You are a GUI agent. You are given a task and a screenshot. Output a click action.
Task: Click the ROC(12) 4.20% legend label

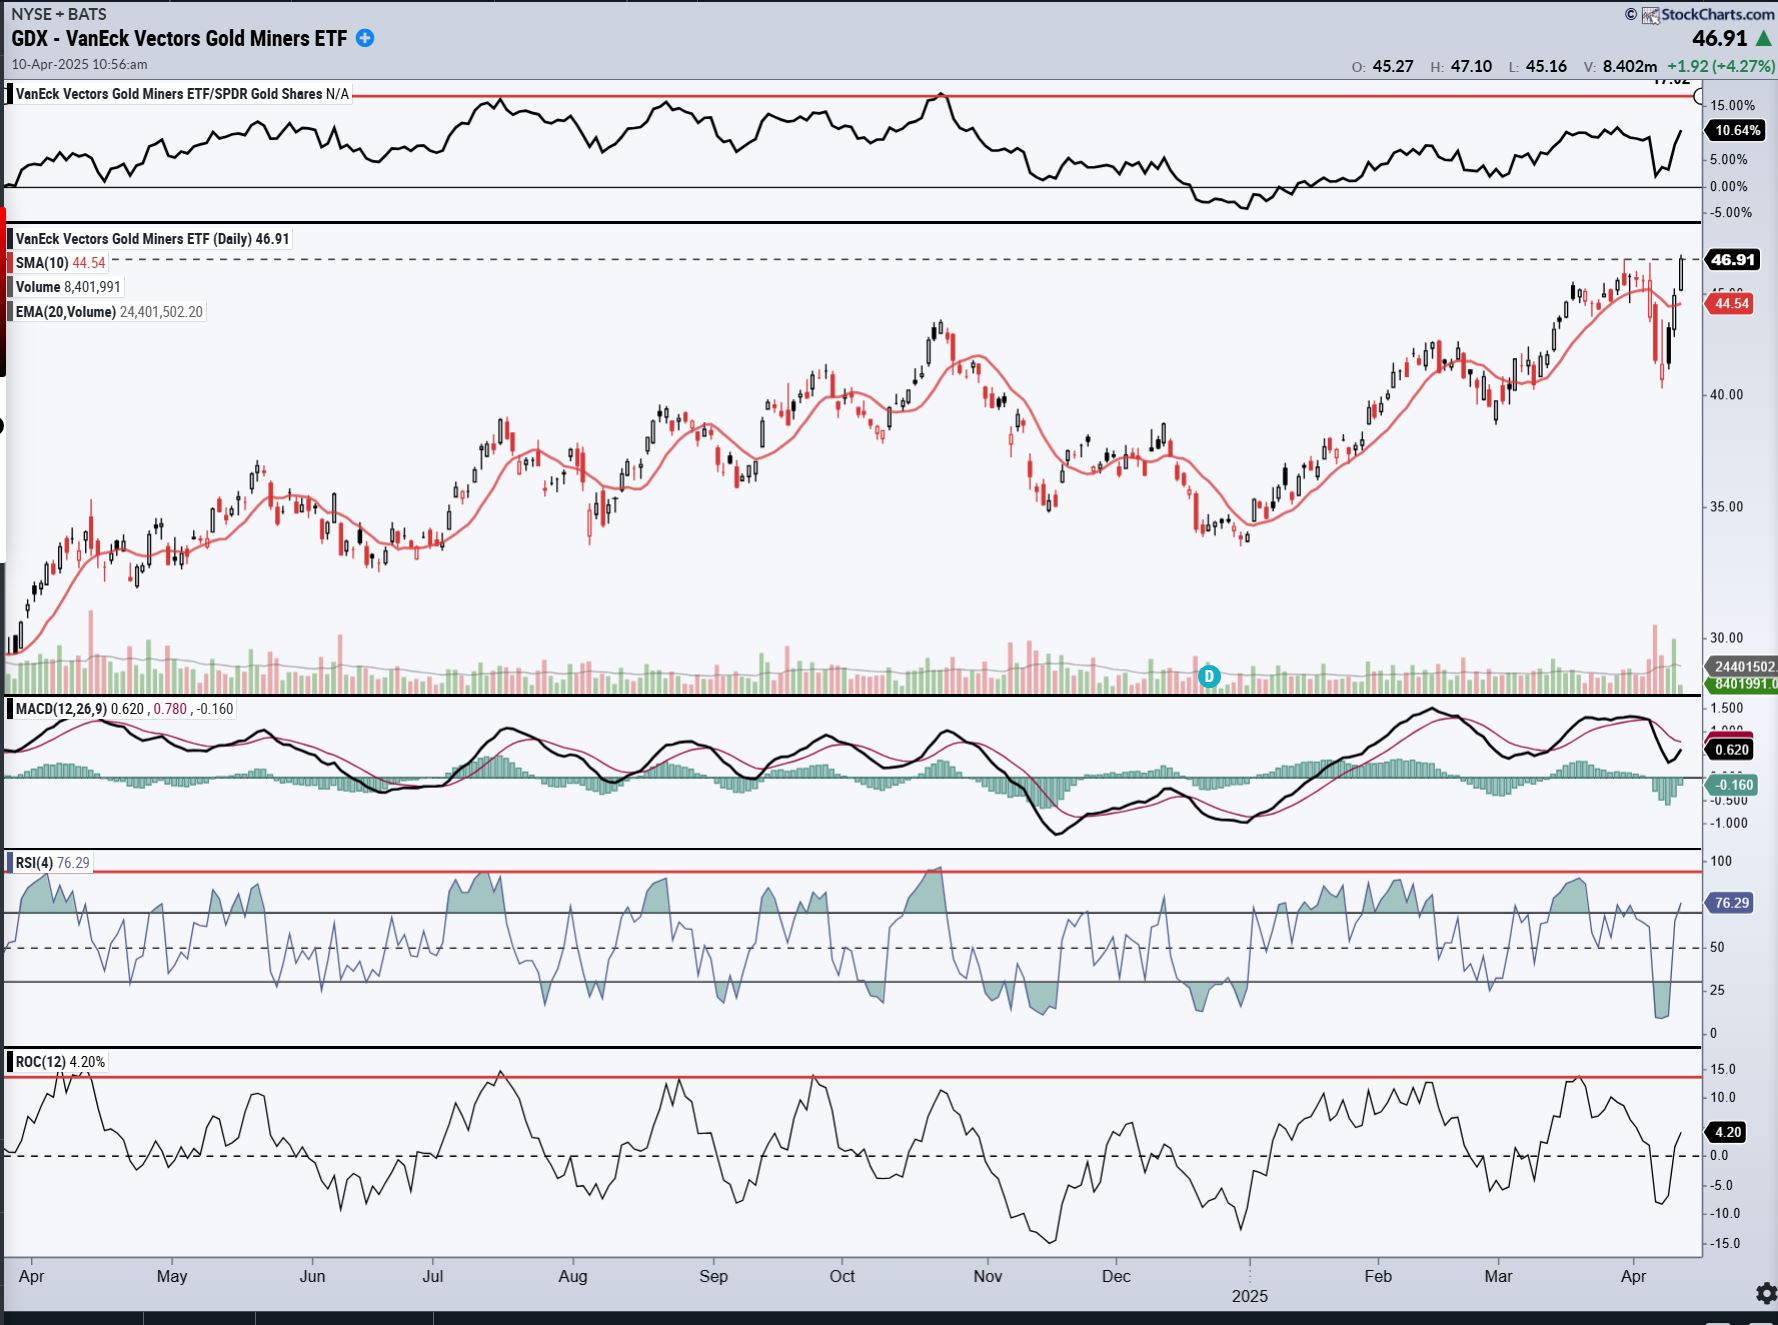tap(60, 1062)
